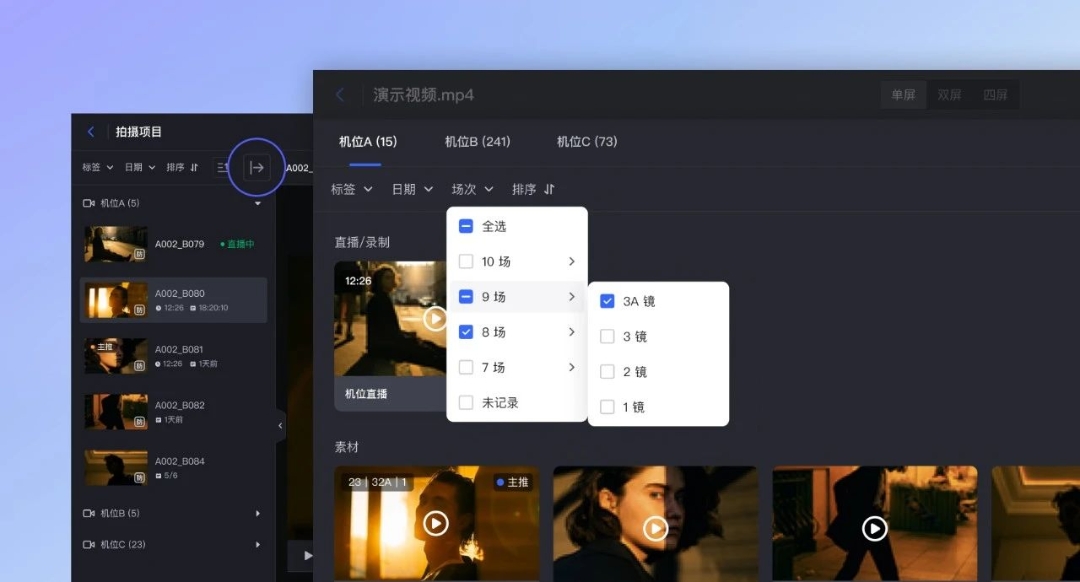Click the 直播中 live status label
Image resolution: width=1080 pixels, height=582 pixels.
tap(238, 244)
